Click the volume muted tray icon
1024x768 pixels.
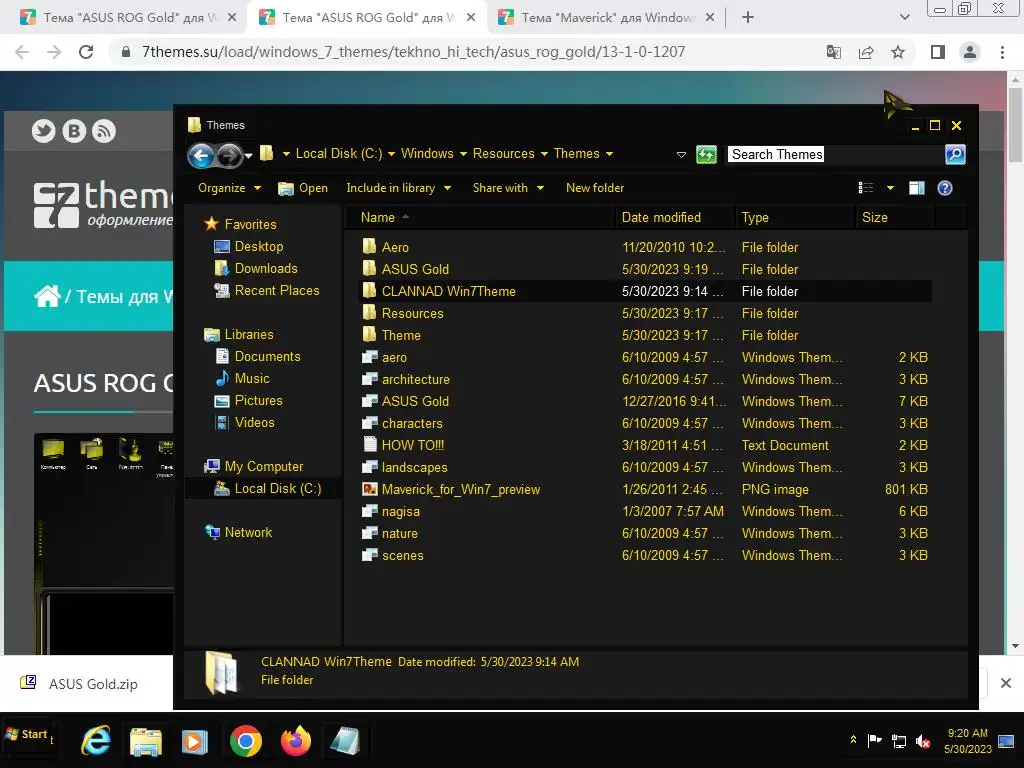(923, 741)
